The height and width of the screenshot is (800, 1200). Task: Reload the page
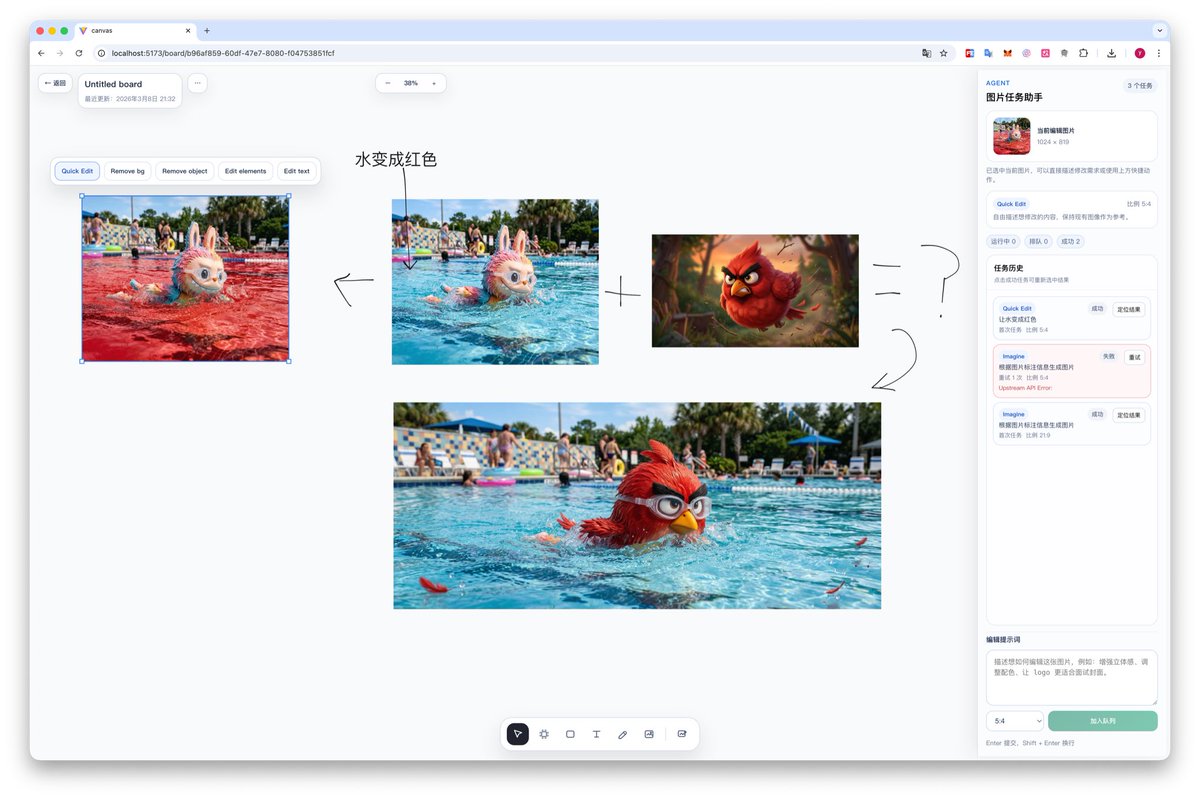[79, 53]
